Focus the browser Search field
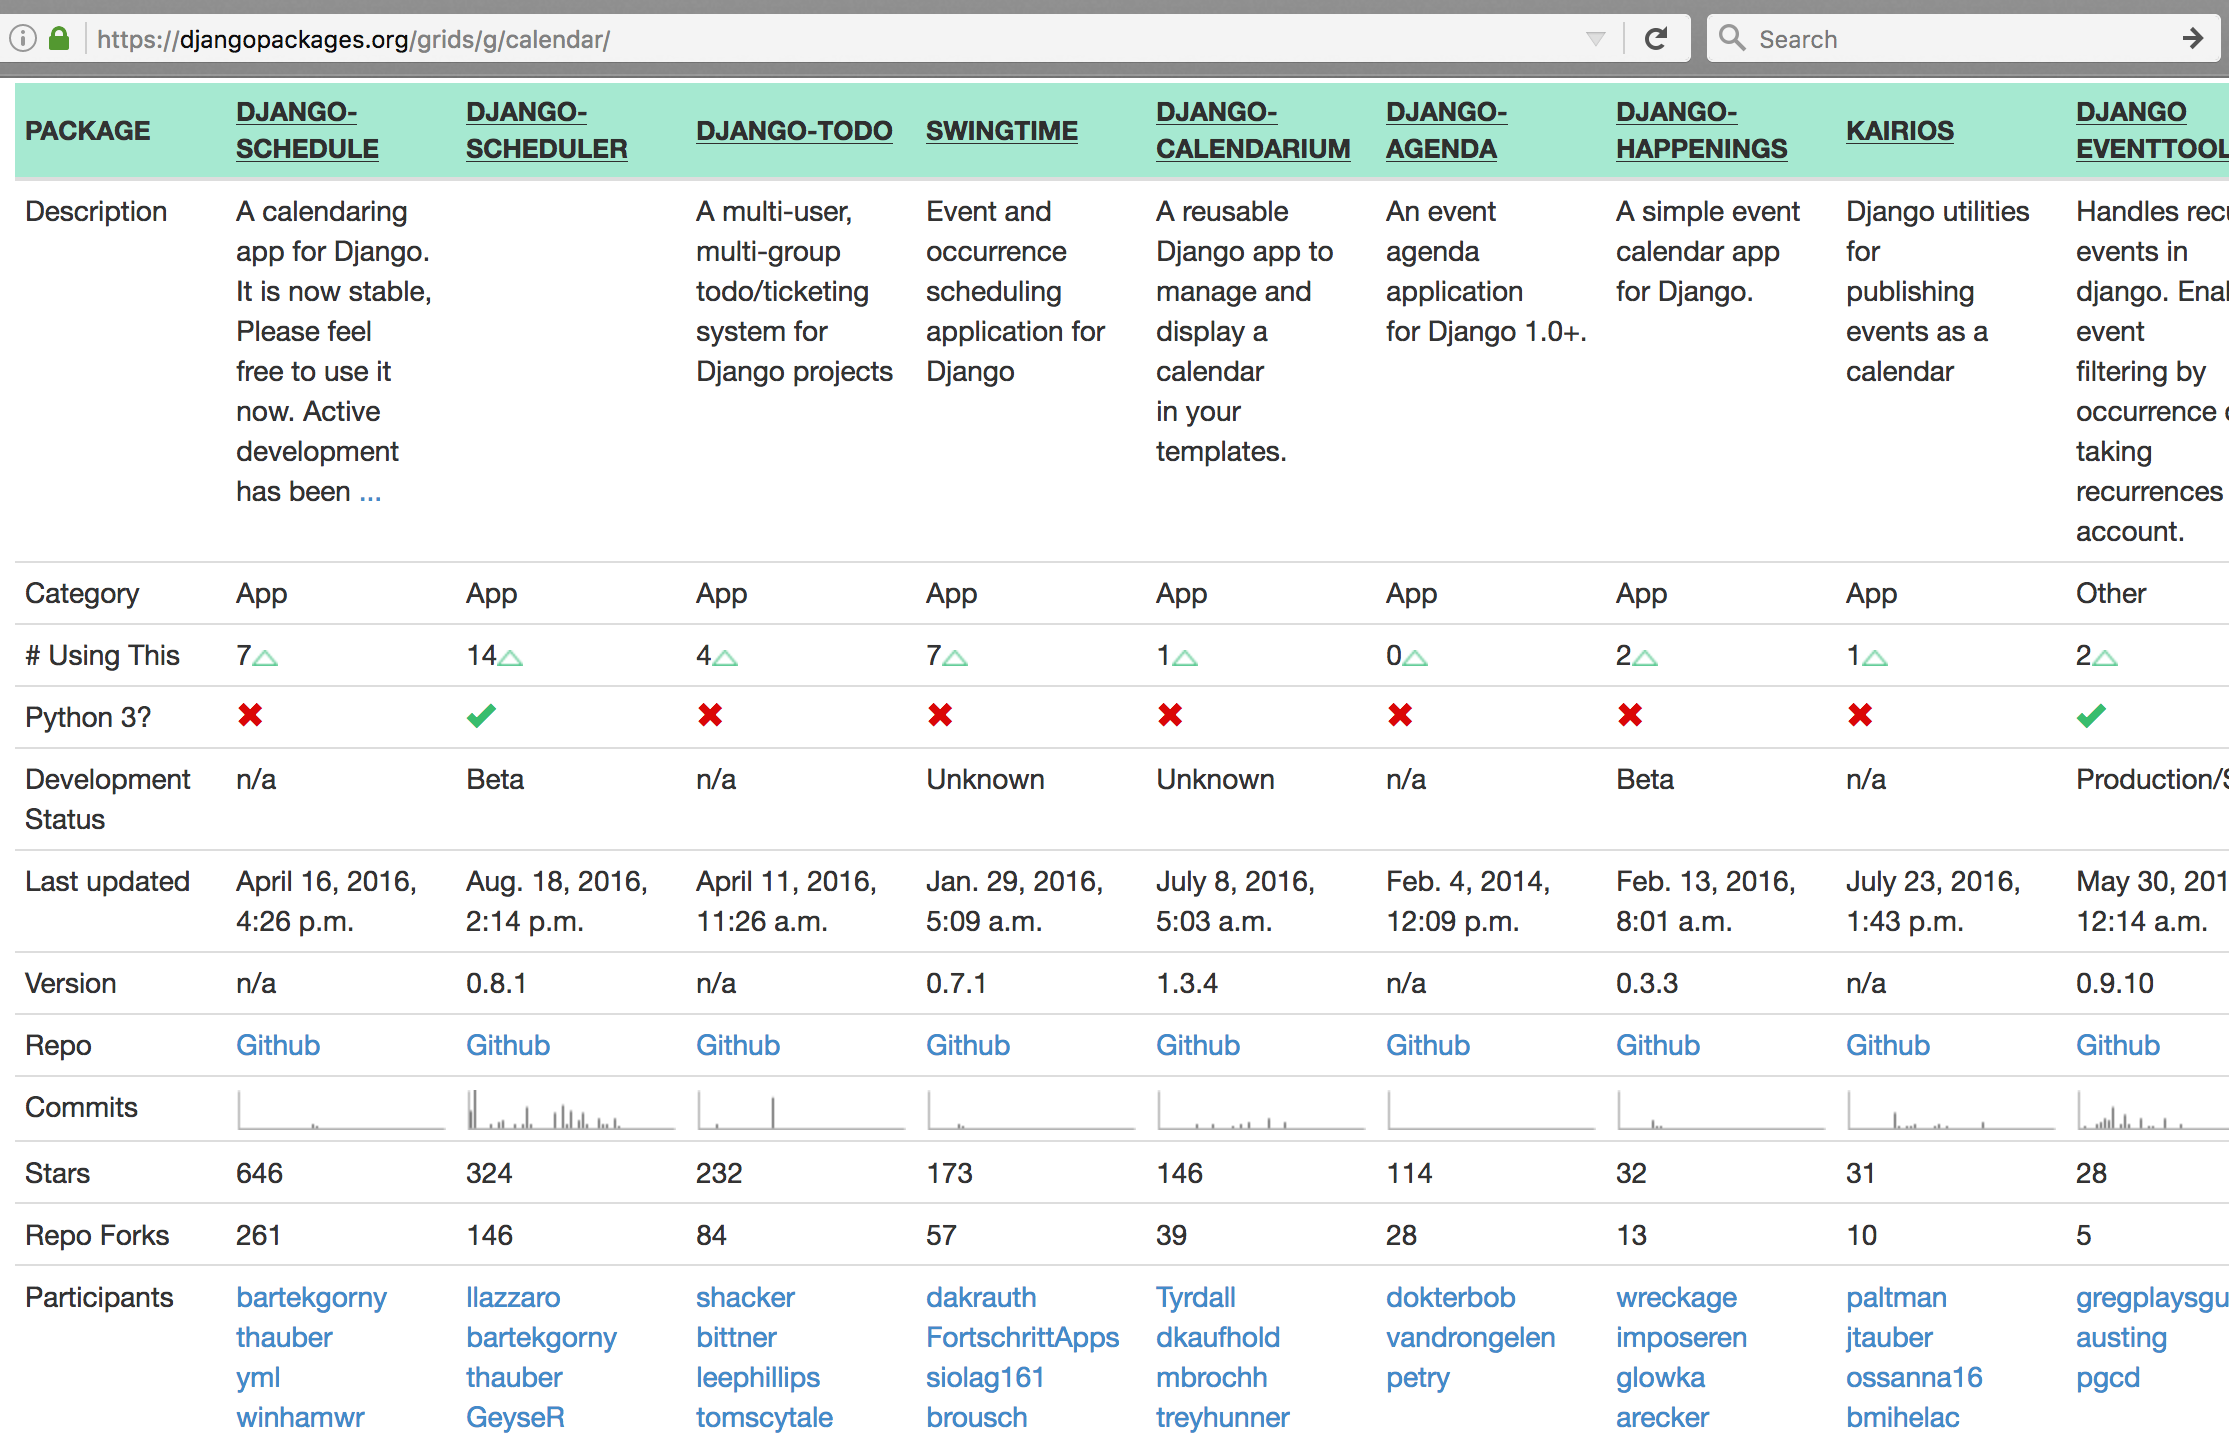The height and width of the screenshot is (1444, 2229). click(1963, 39)
